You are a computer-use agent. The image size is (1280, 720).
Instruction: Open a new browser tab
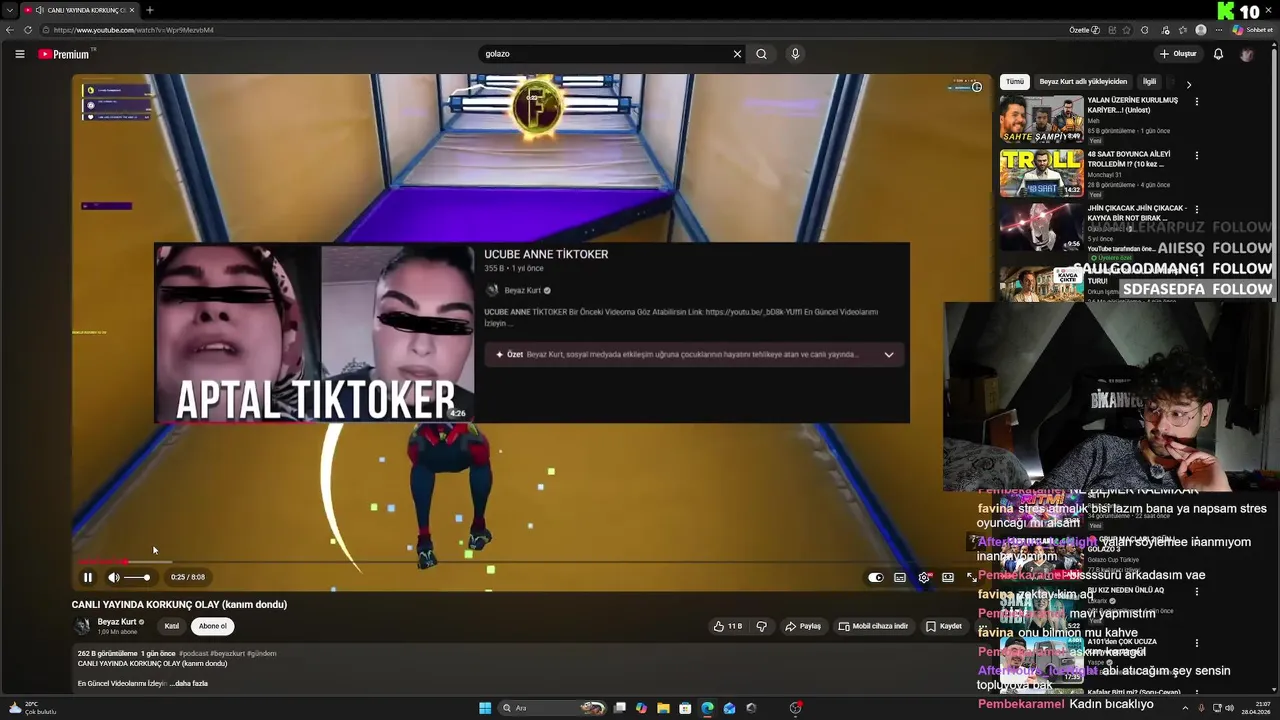(x=150, y=10)
